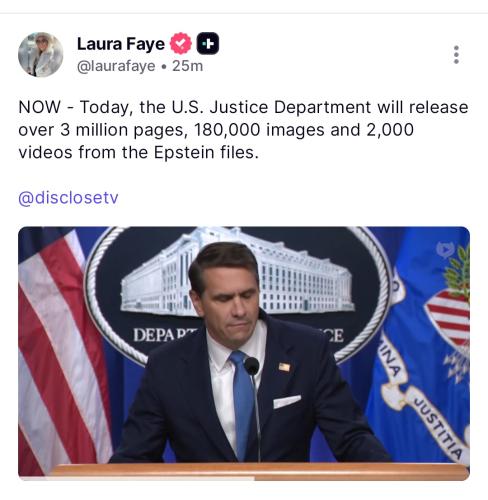Follow the @disclosetv mention link

(68, 198)
